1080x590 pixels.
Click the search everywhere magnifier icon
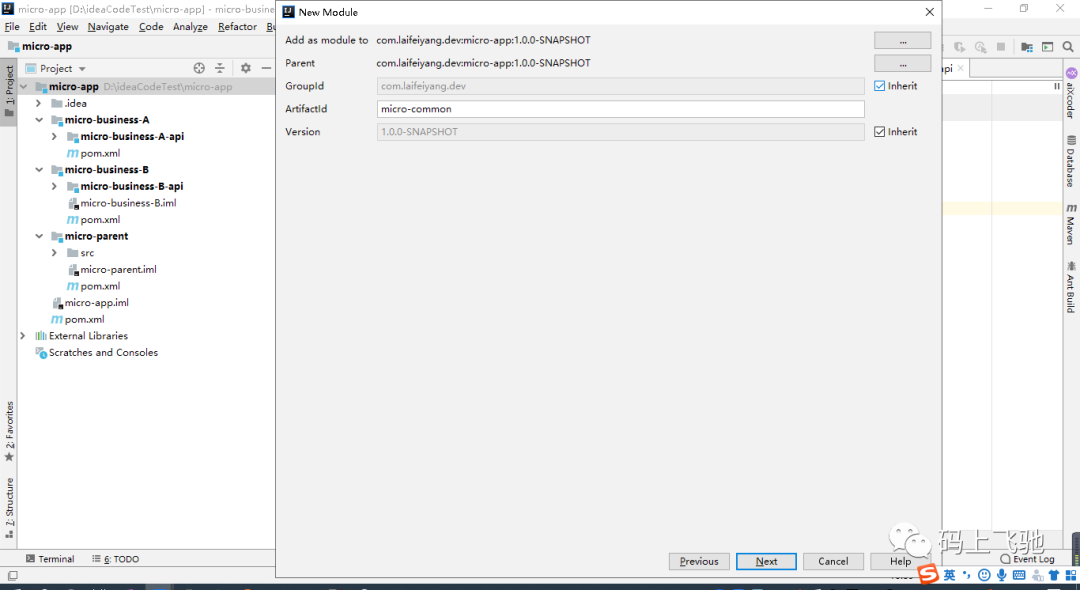coord(1068,47)
